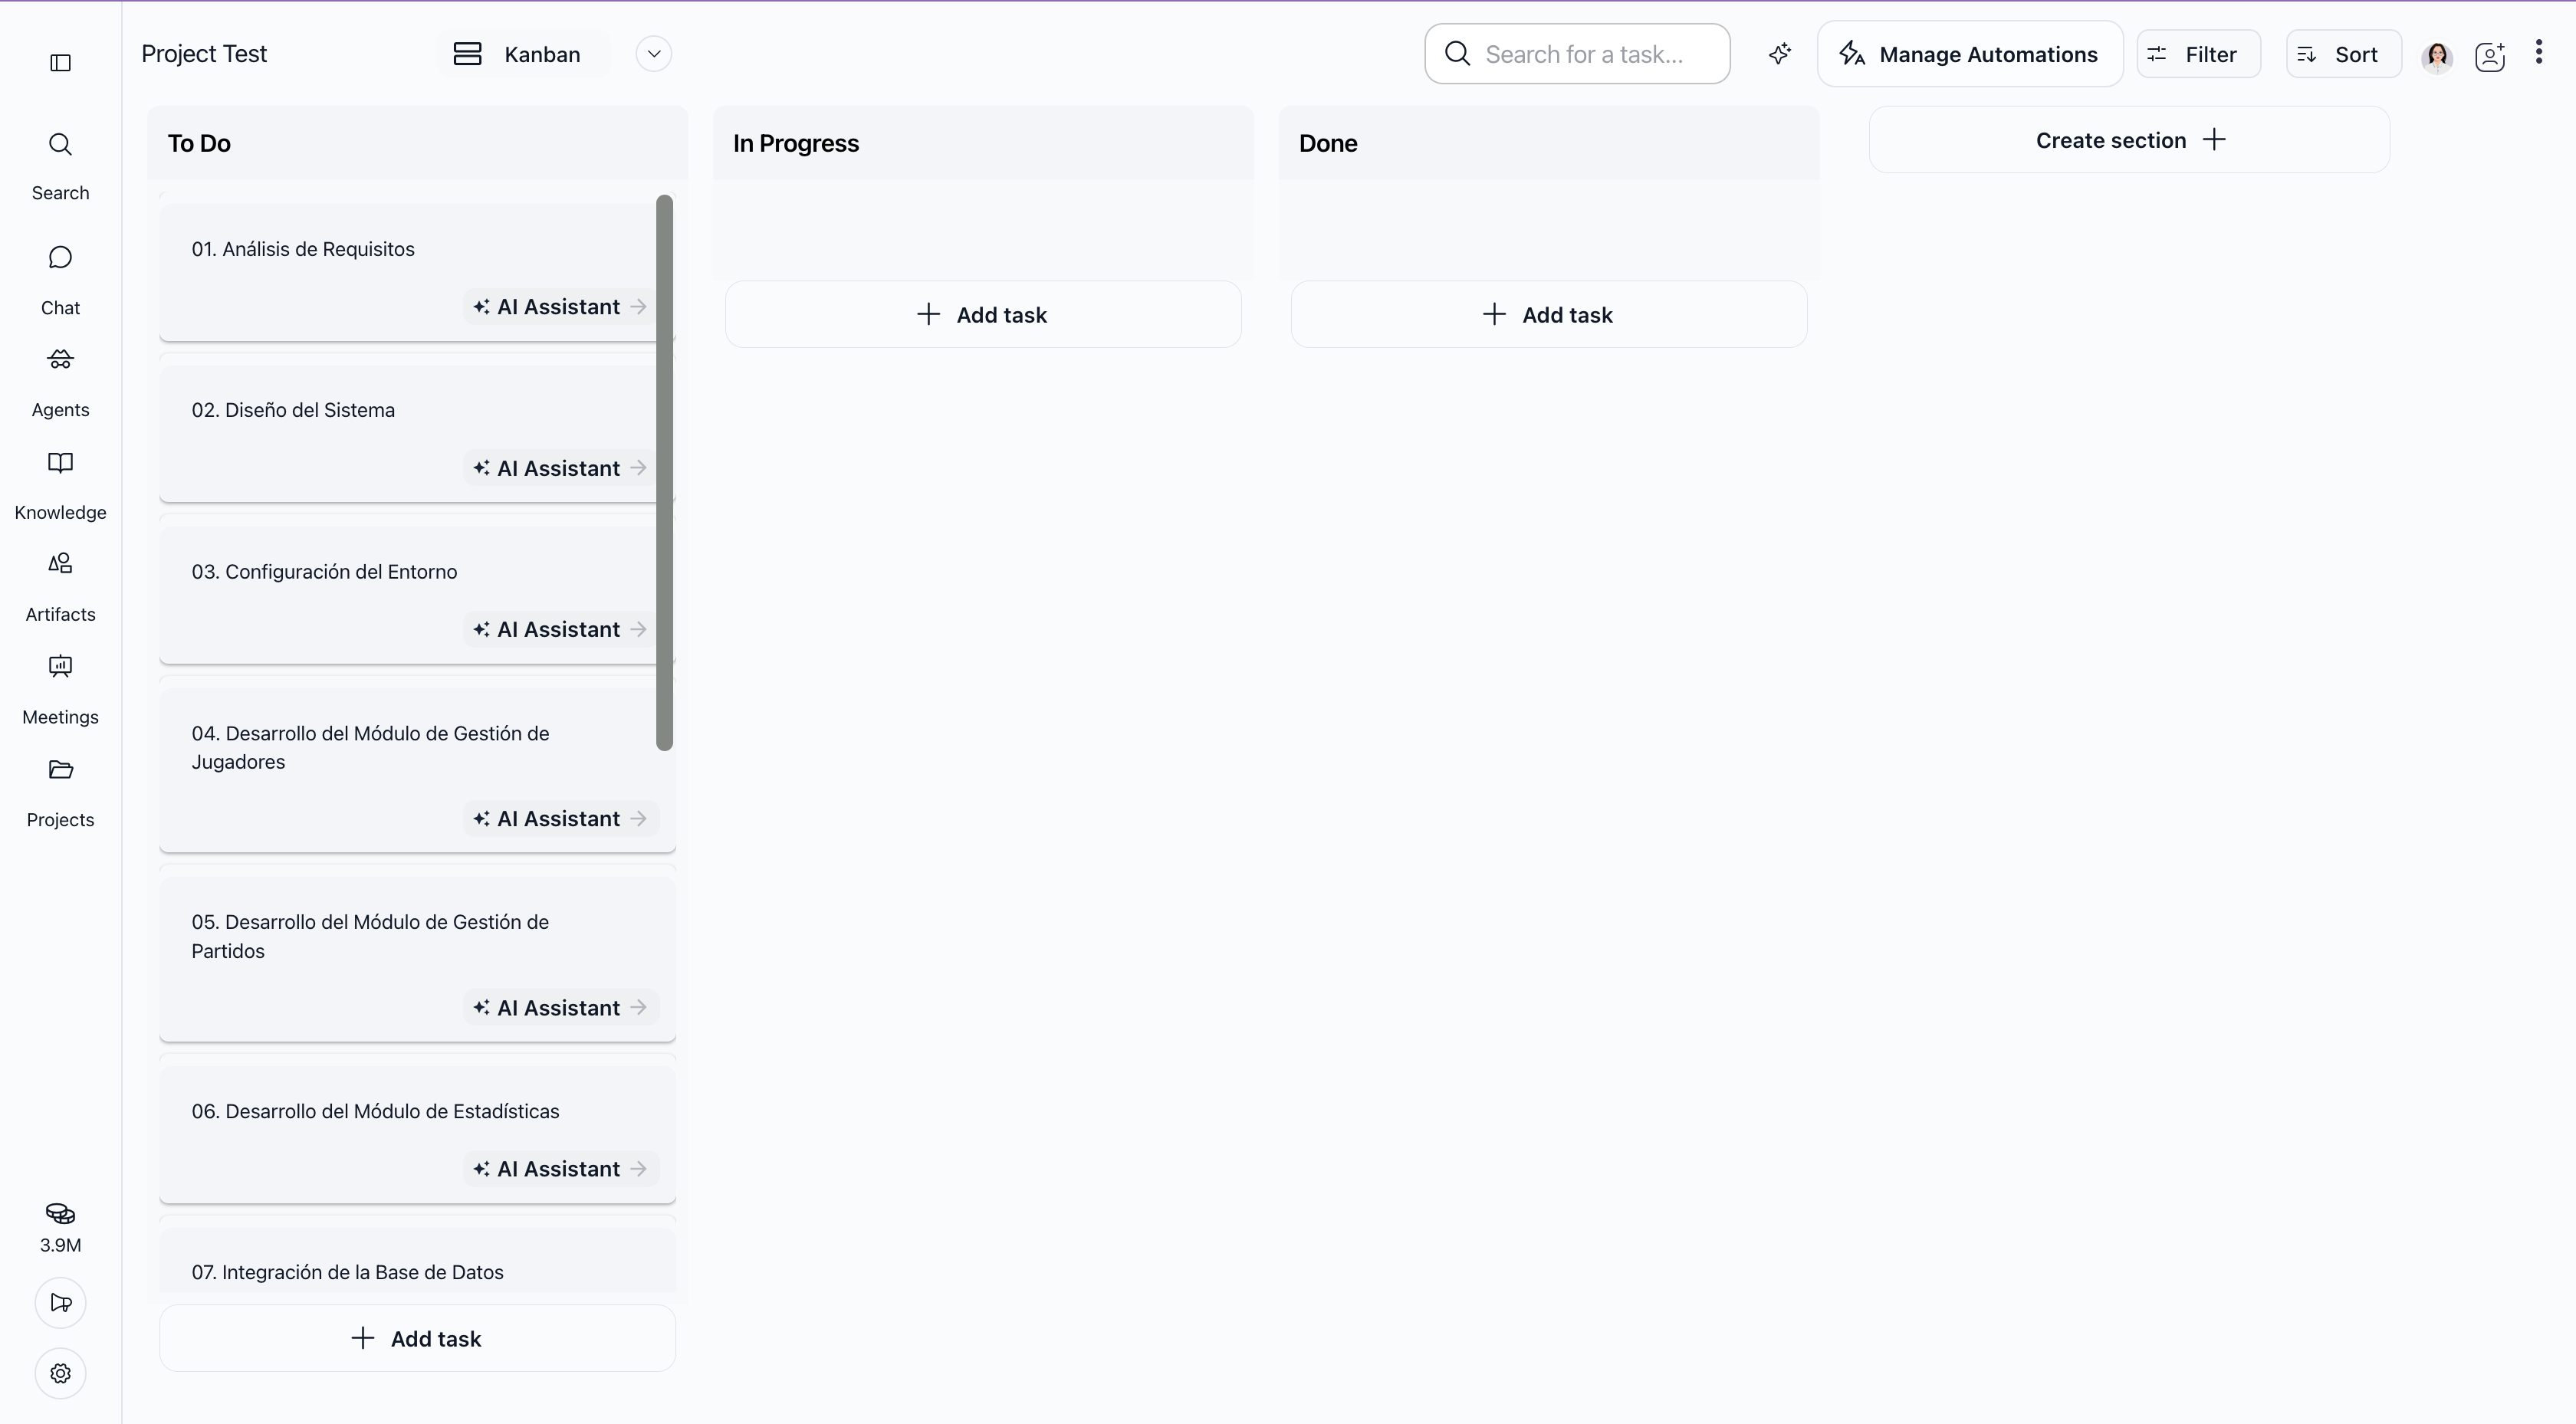Open Manage Automations
Screen dimensions: 2576x1424
pos(1970,54)
